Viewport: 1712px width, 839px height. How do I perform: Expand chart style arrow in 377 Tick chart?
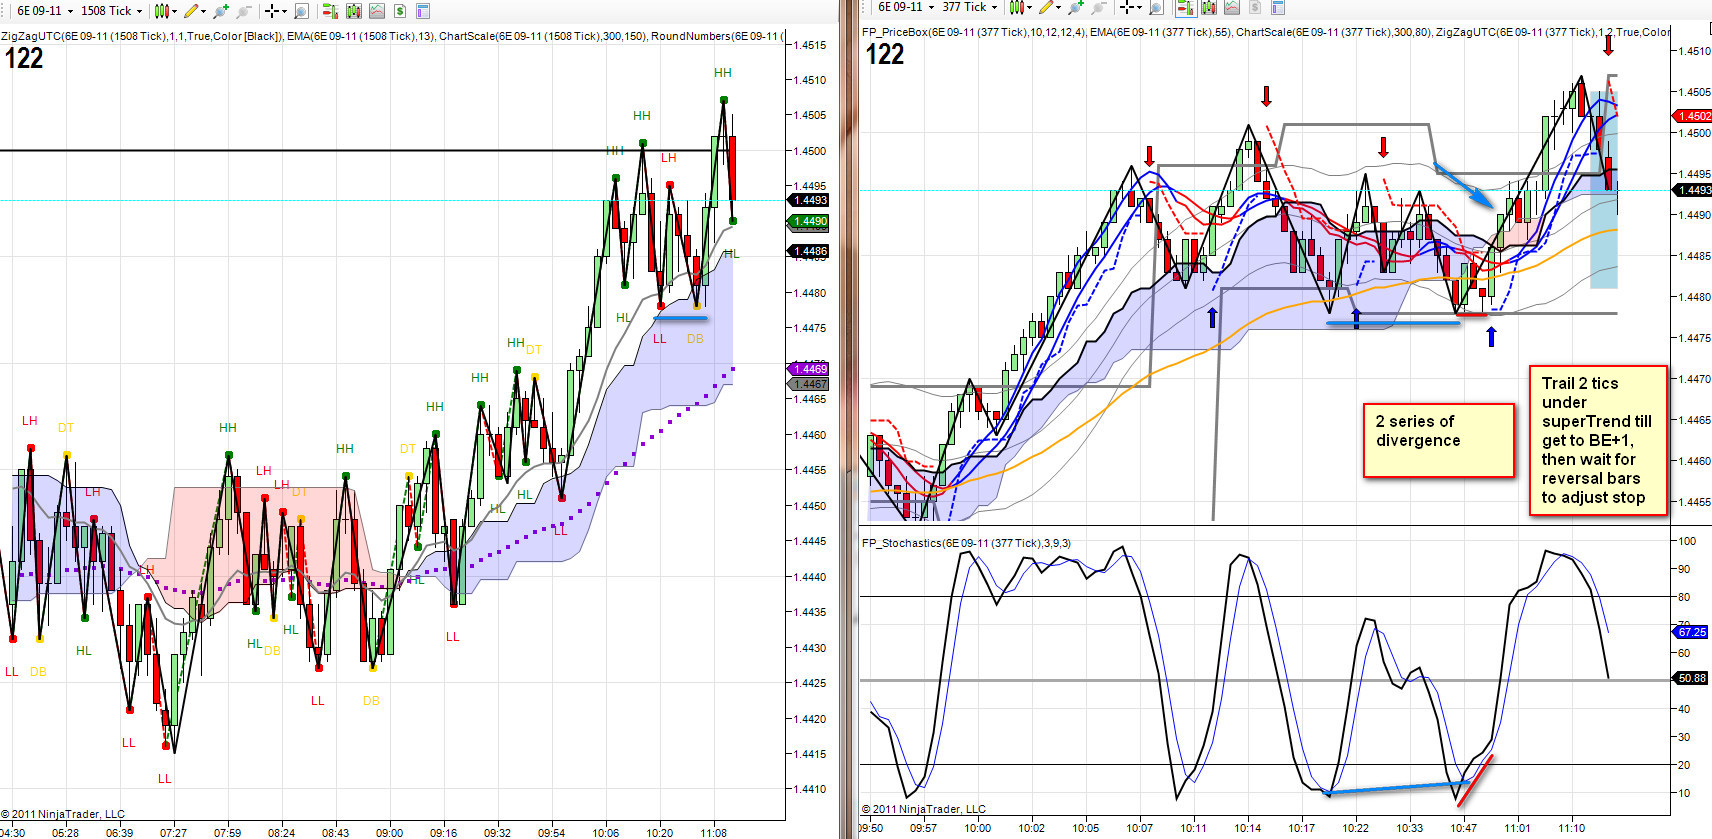pos(1029,7)
